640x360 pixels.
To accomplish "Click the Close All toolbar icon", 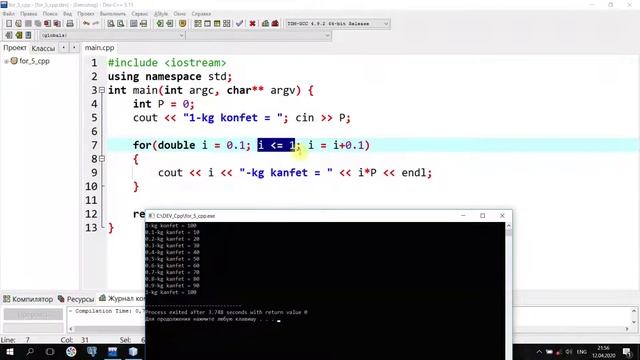I will click(57, 24).
